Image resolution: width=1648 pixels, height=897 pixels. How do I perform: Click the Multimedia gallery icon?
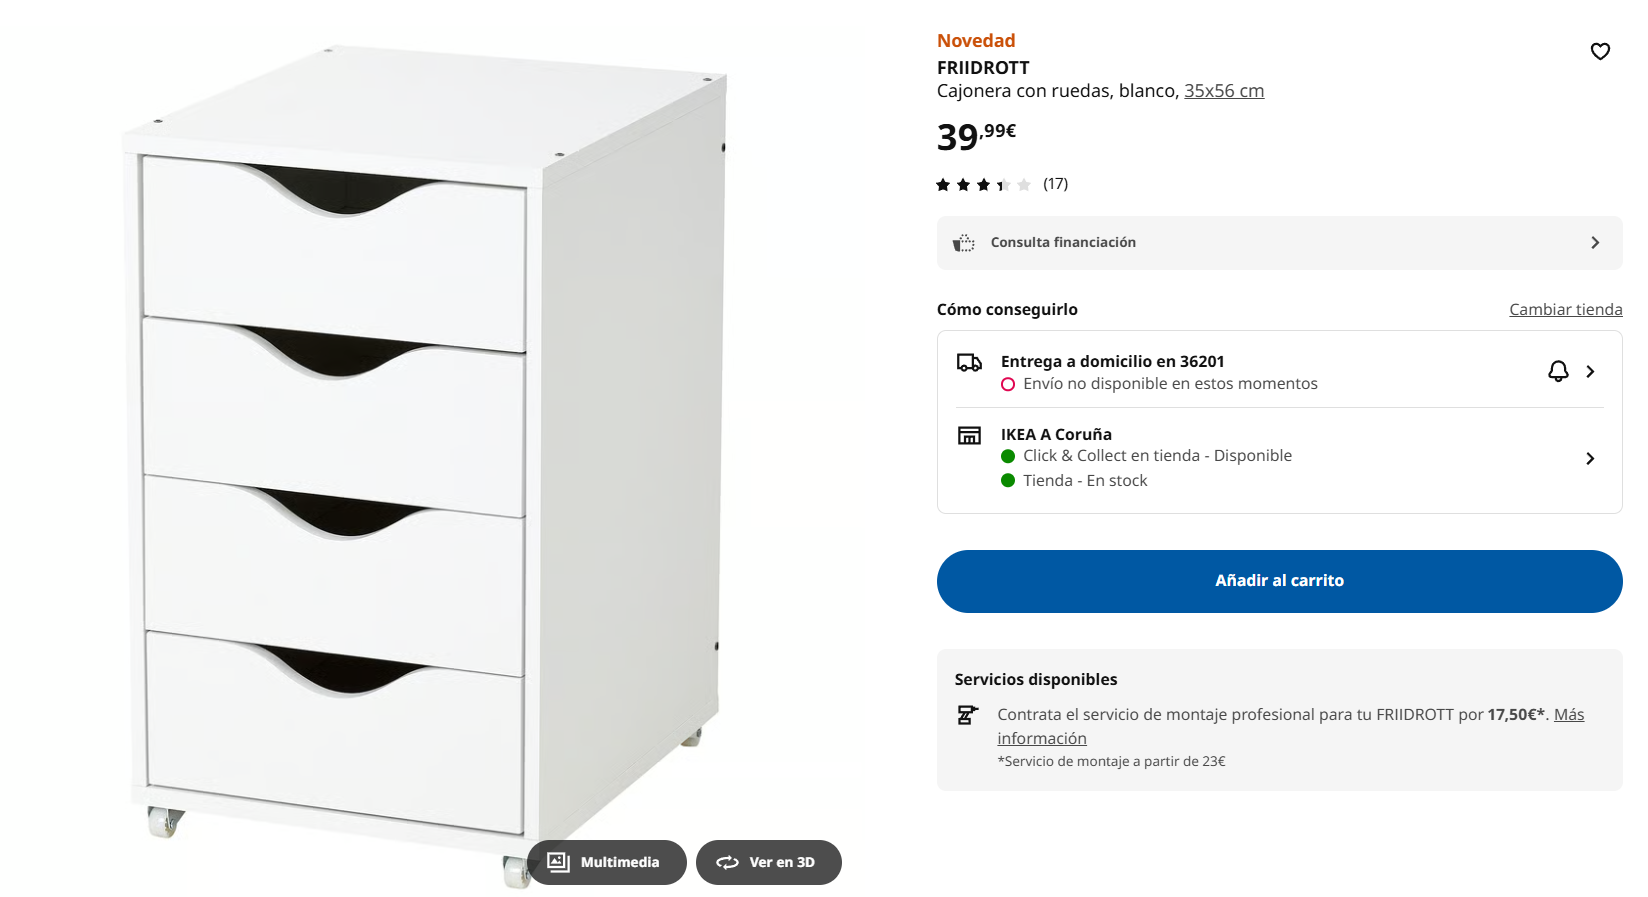(558, 862)
